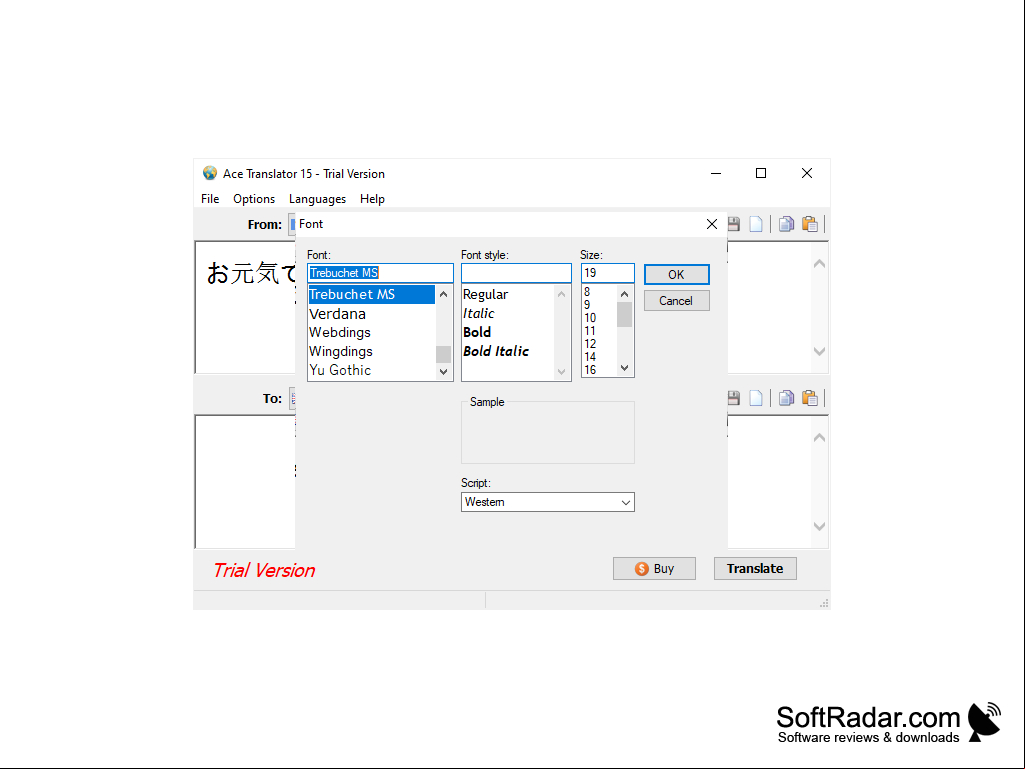Click the size list scroll up arrow
Viewport: 1025px width, 769px height.
[x=625, y=294]
